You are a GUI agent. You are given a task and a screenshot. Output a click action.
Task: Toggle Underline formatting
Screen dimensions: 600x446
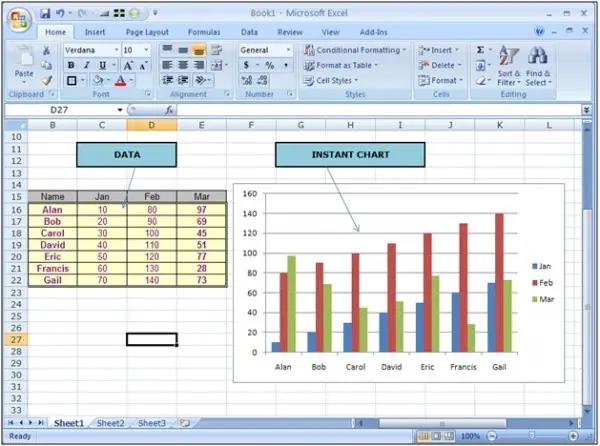102,65
